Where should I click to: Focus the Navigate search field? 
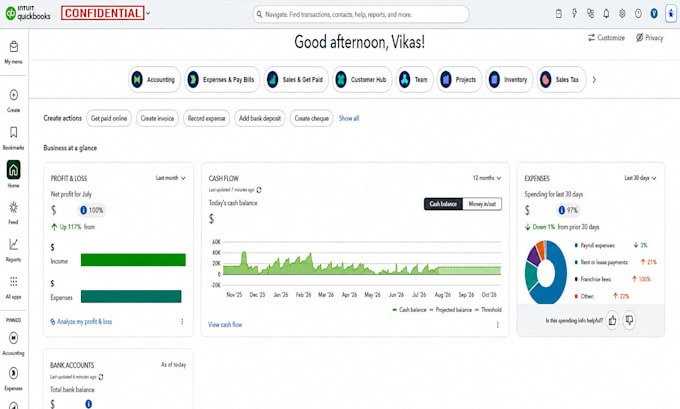click(x=361, y=14)
